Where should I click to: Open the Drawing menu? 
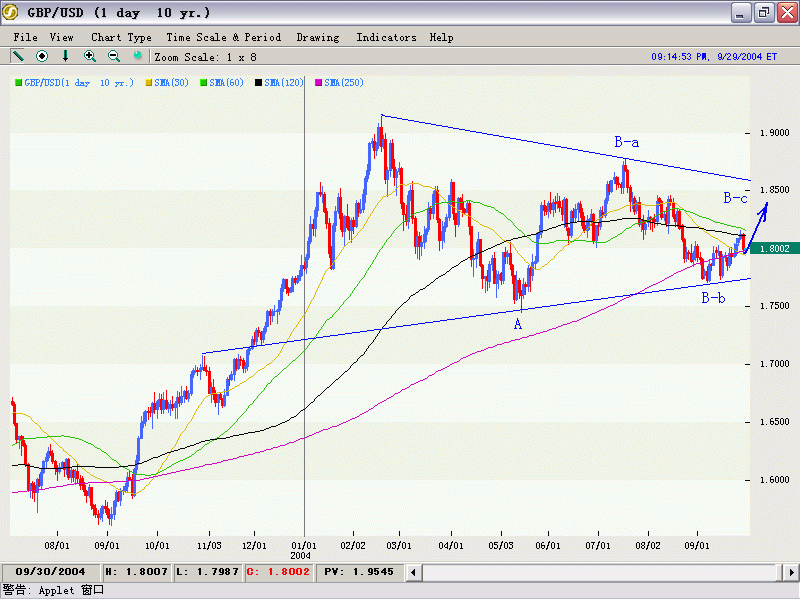pyautogui.click(x=318, y=37)
